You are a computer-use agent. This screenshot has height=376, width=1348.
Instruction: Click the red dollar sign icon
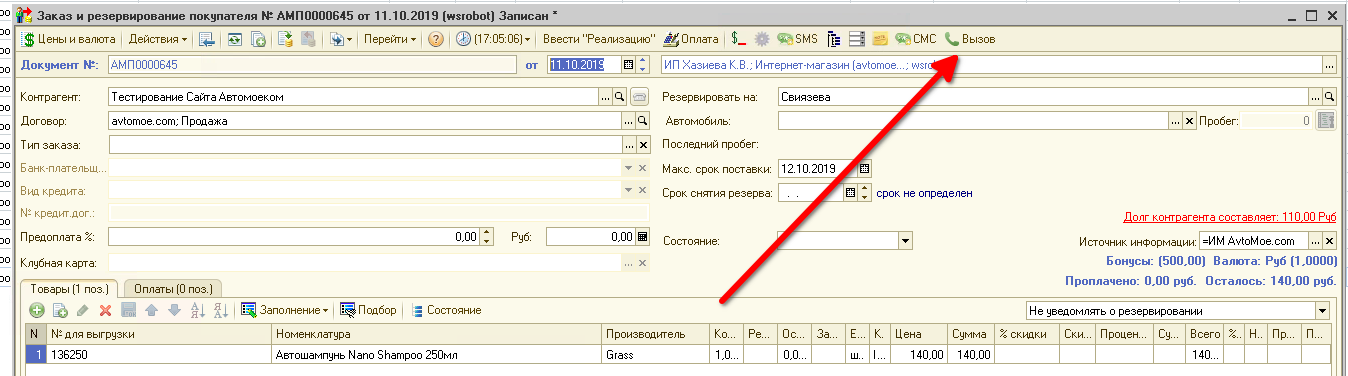coord(739,39)
